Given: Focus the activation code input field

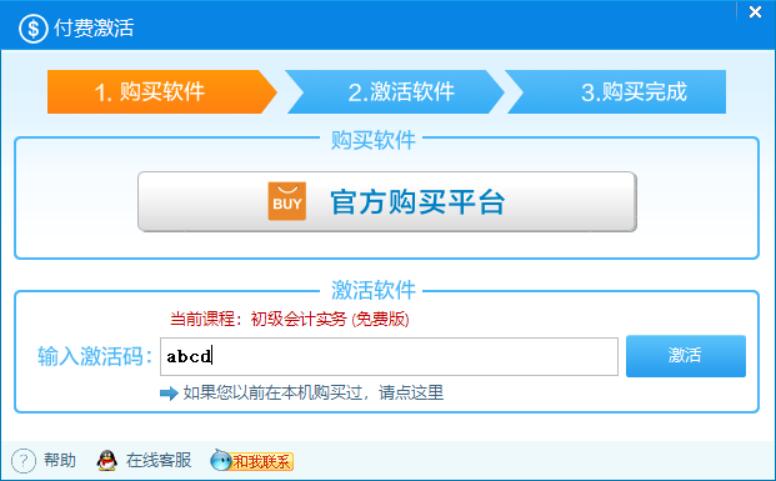Looking at the screenshot, I should coord(389,356).
